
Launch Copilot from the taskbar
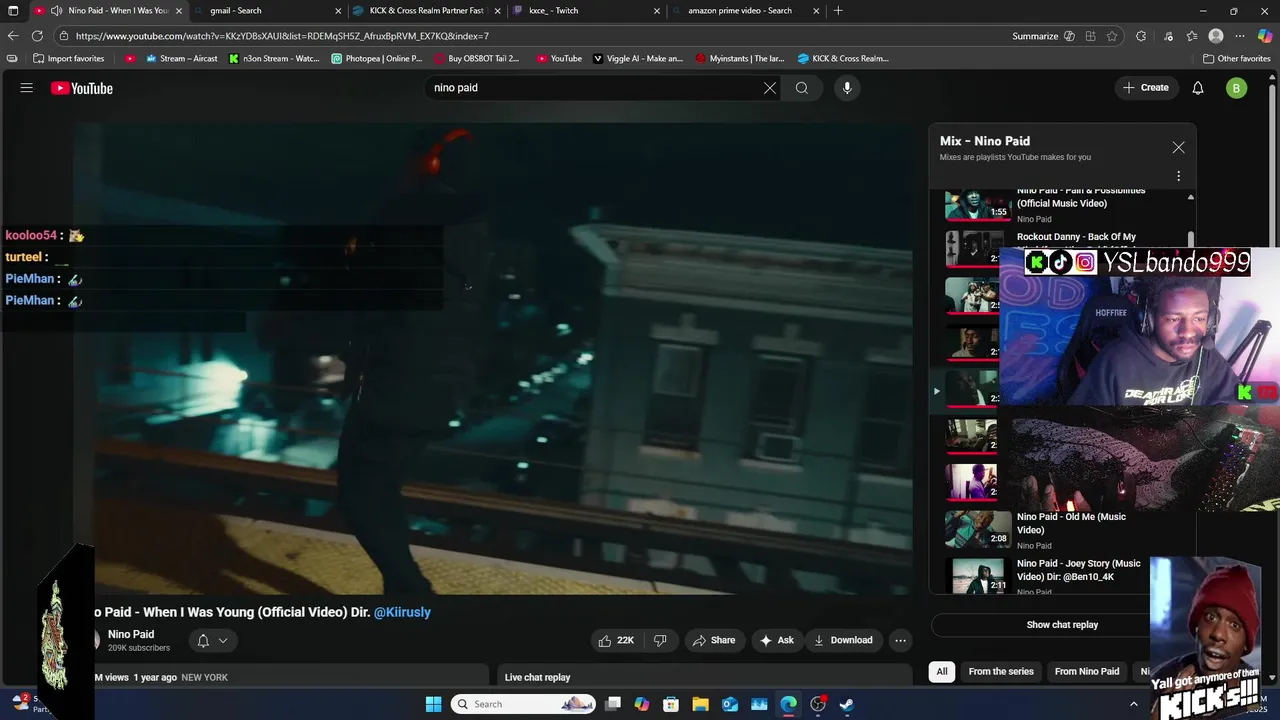tap(642, 704)
